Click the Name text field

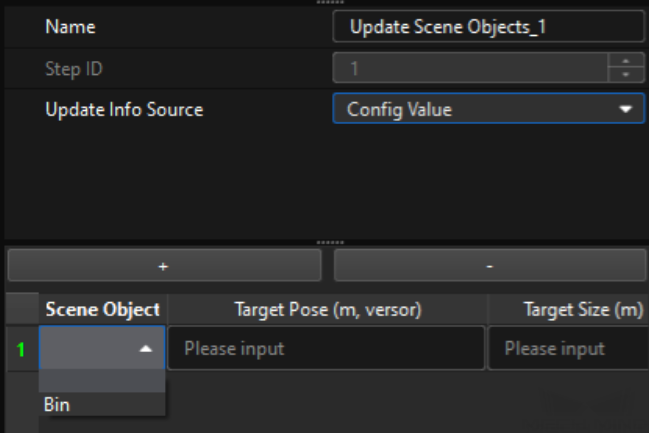[x=488, y=29]
